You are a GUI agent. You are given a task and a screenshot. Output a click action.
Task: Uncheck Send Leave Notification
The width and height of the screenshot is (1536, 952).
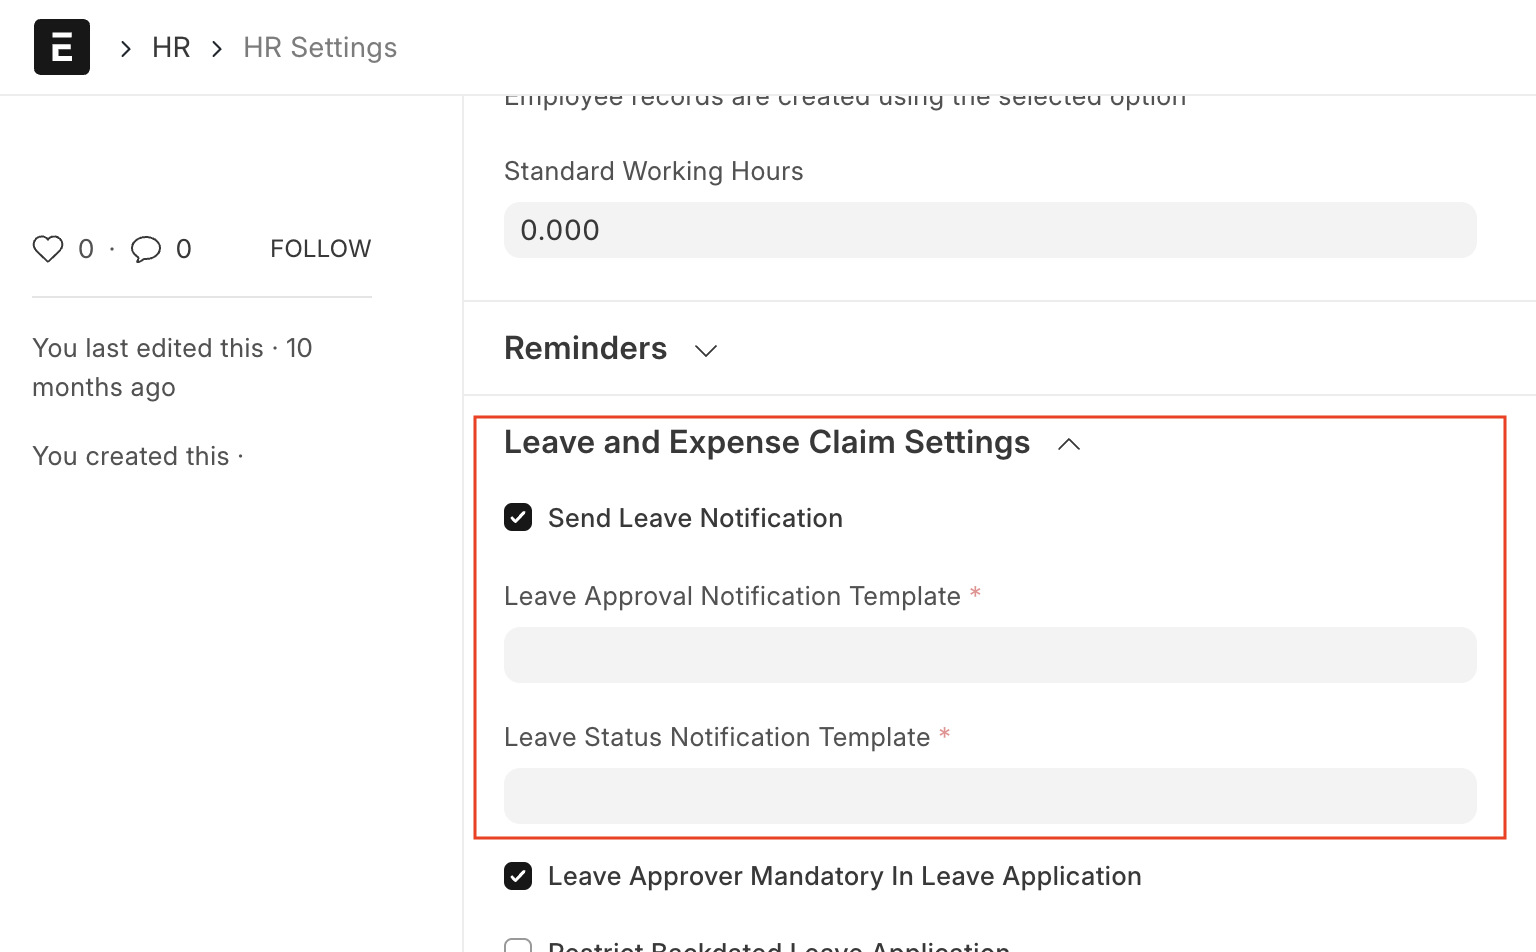point(518,517)
